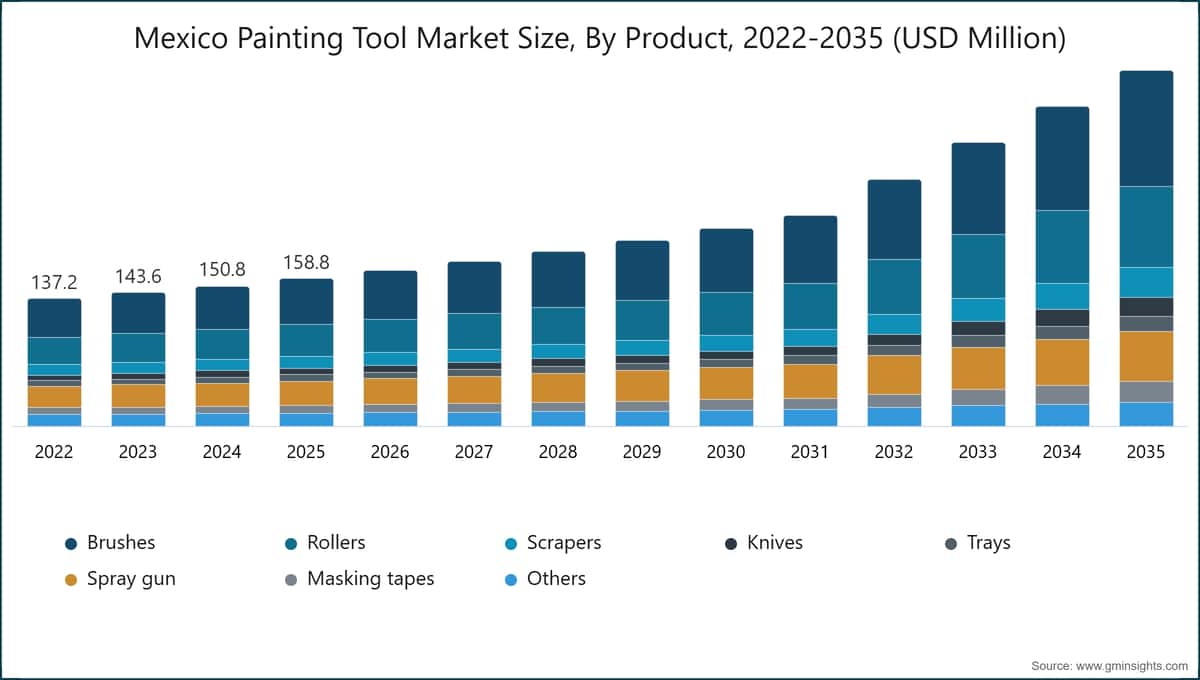1200x680 pixels.
Task: Click the Knives legend color dot
Action: 731,543
